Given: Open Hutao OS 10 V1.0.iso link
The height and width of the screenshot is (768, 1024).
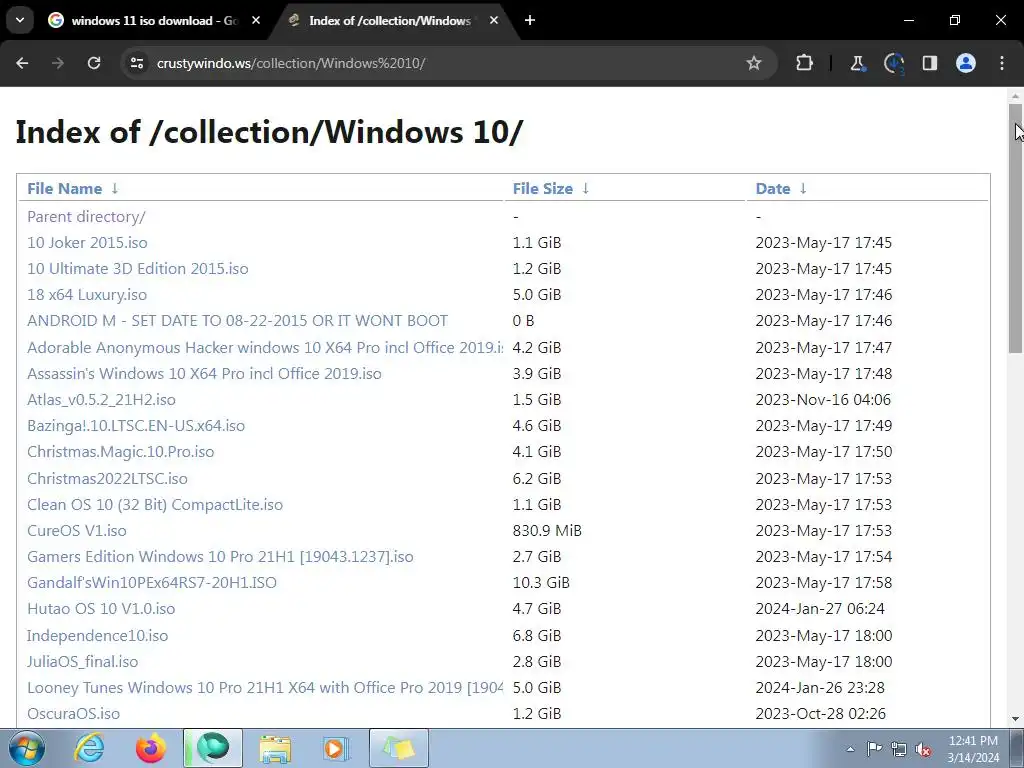Looking at the screenshot, I should (101, 609).
